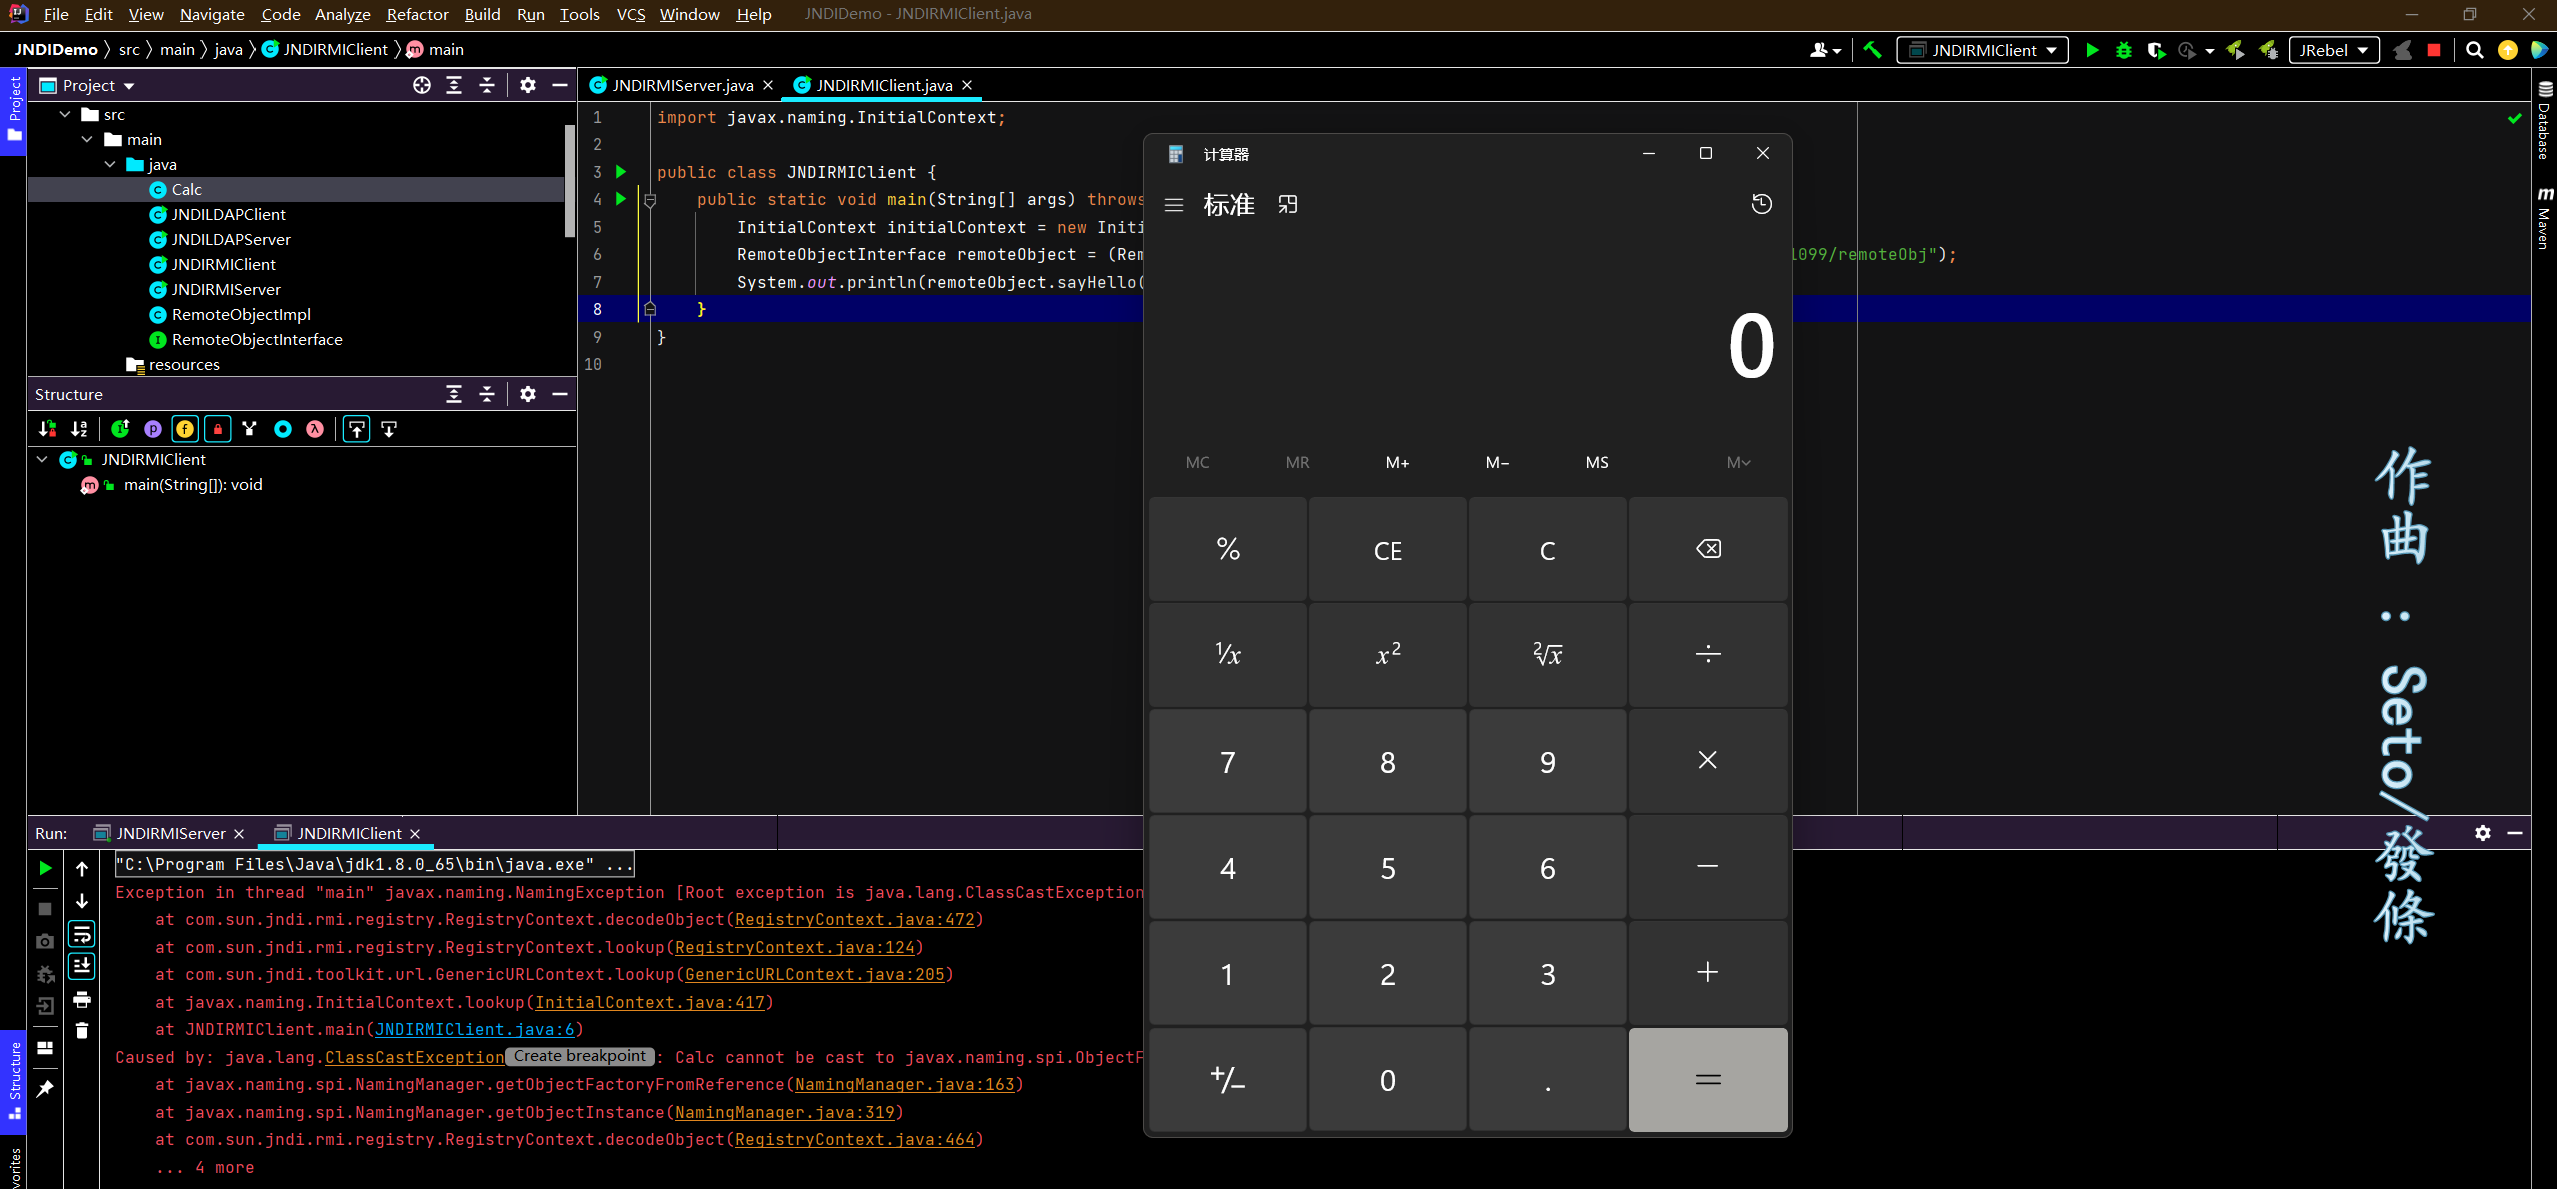Click the Build project hammer icon
Viewport: 2557px width, 1189px height.
pos(1872,50)
